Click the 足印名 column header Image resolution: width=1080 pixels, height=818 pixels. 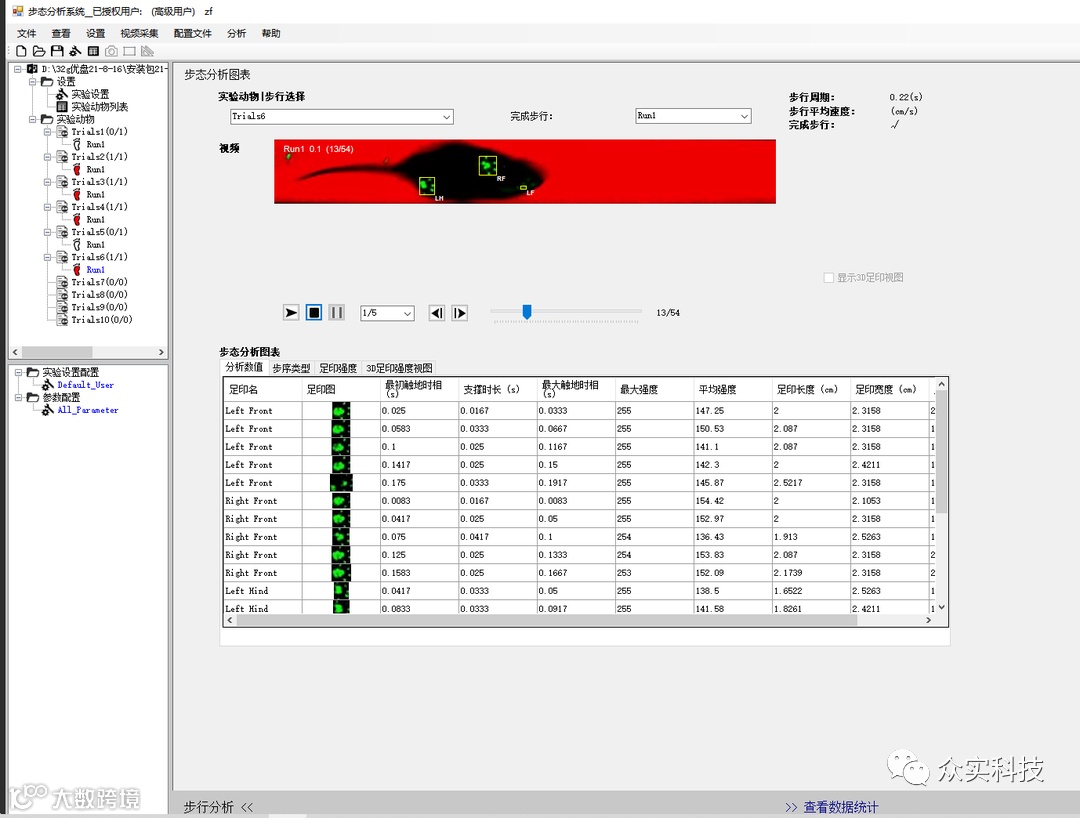[262, 389]
